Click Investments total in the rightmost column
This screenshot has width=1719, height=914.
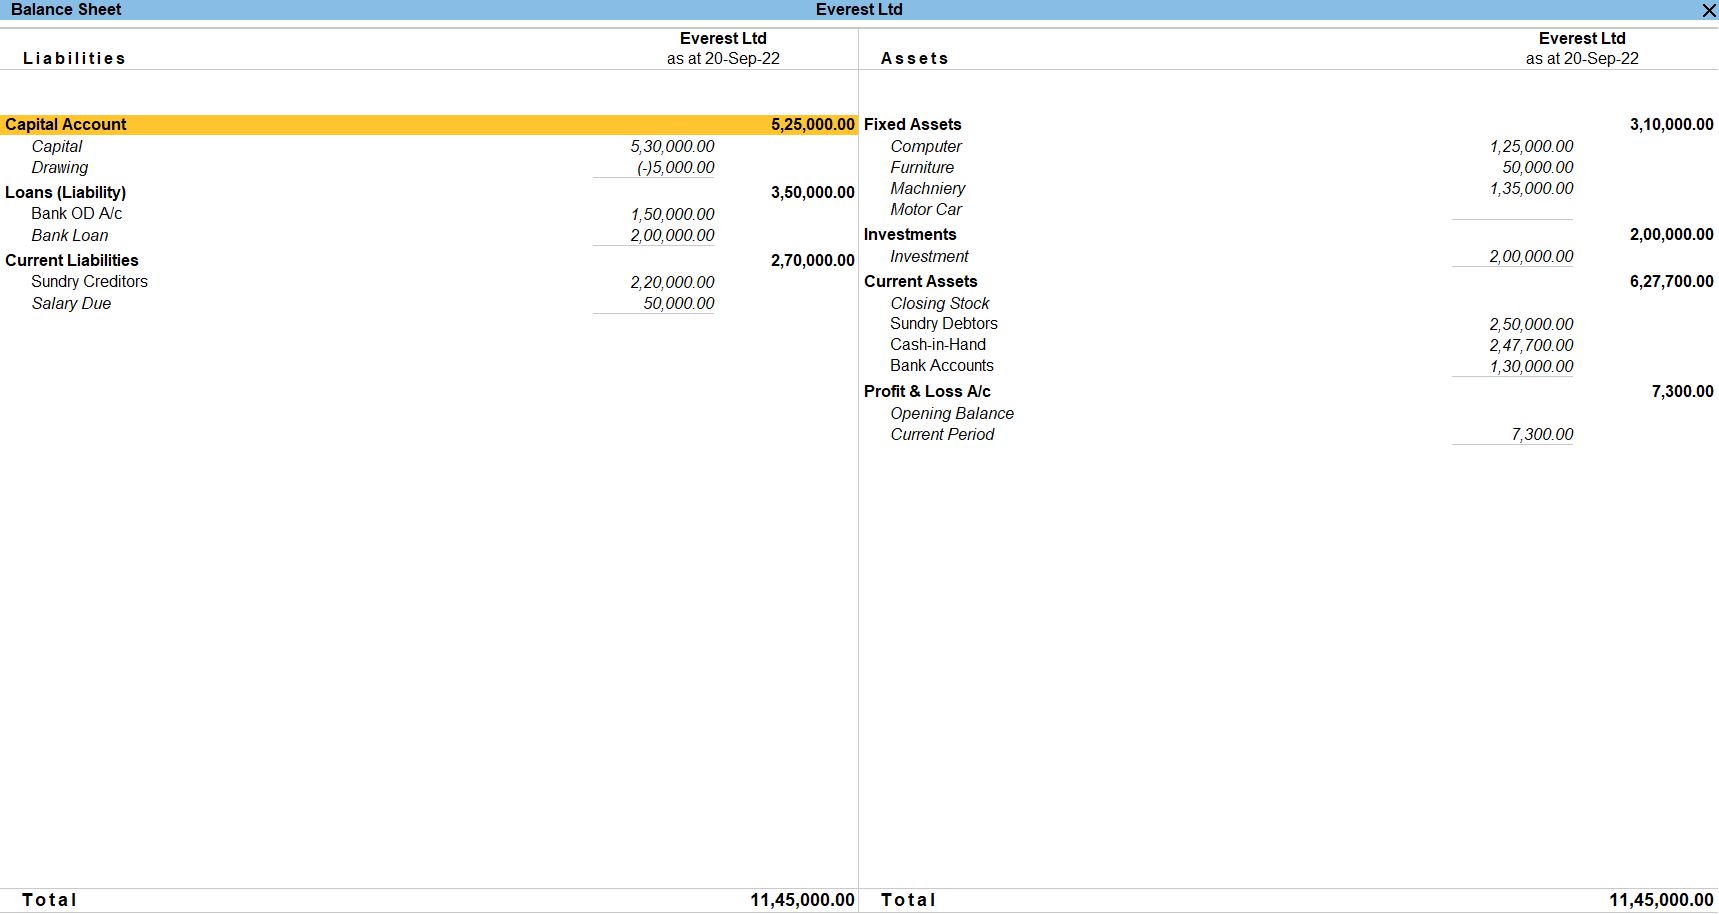1672,235
